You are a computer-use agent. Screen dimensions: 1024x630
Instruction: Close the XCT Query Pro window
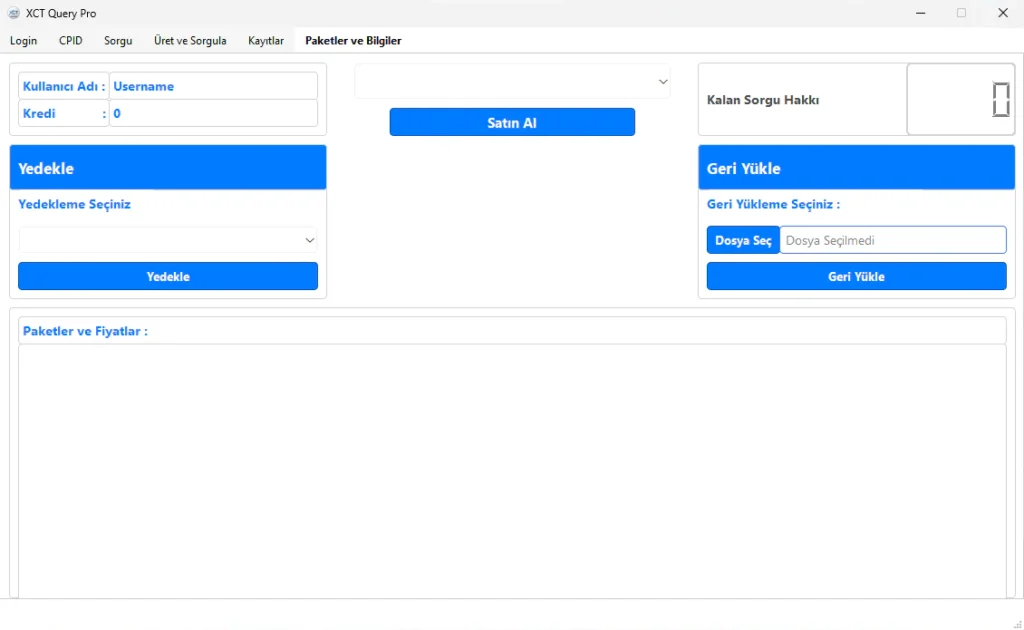[1002, 13]
